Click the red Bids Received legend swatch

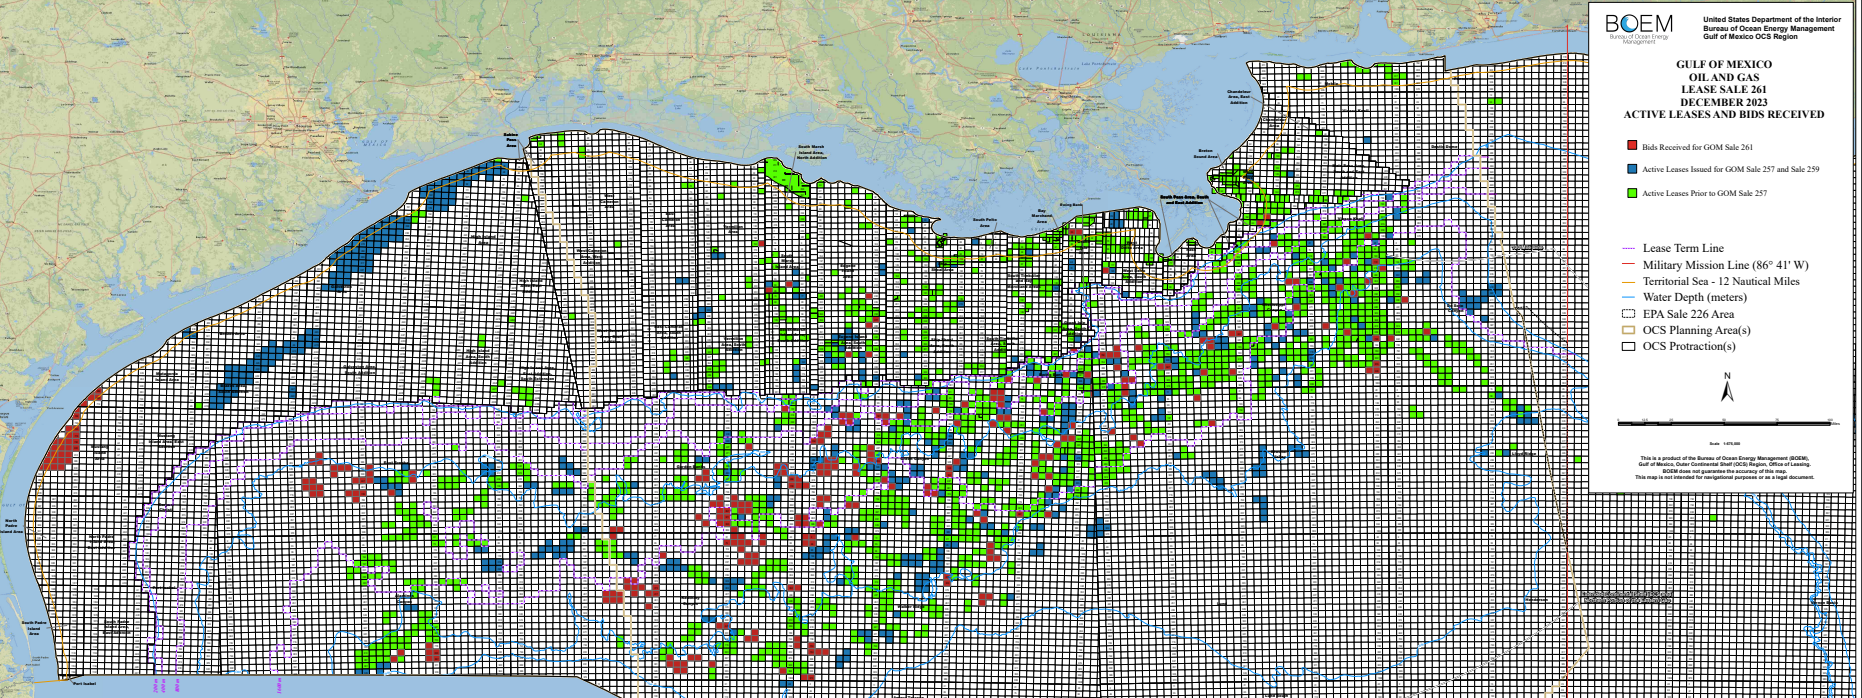click(1632, 146)
